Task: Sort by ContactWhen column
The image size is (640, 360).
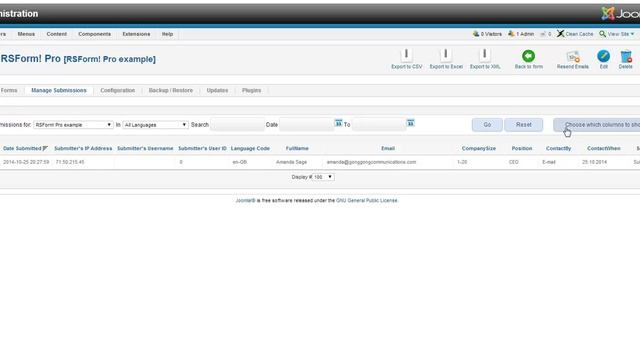Action: [603, 148]
